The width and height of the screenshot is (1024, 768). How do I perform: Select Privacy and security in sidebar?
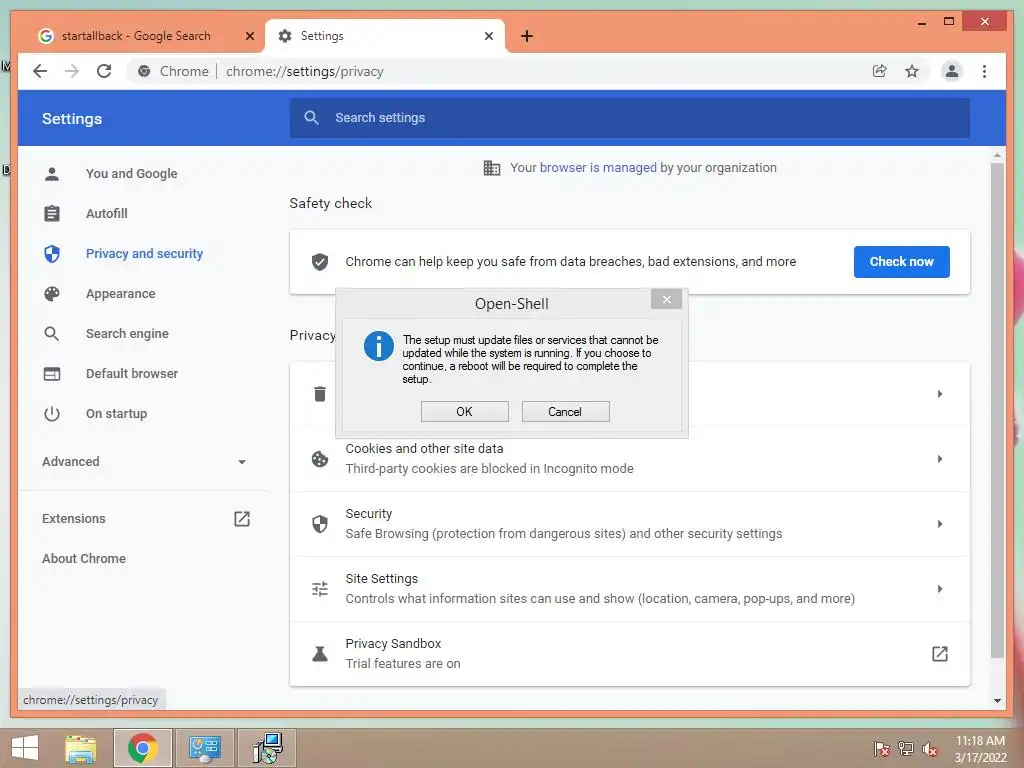tap(144, 253)
